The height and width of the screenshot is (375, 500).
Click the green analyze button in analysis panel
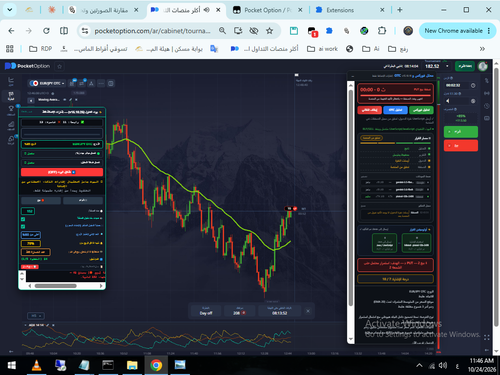pos(421,110)
